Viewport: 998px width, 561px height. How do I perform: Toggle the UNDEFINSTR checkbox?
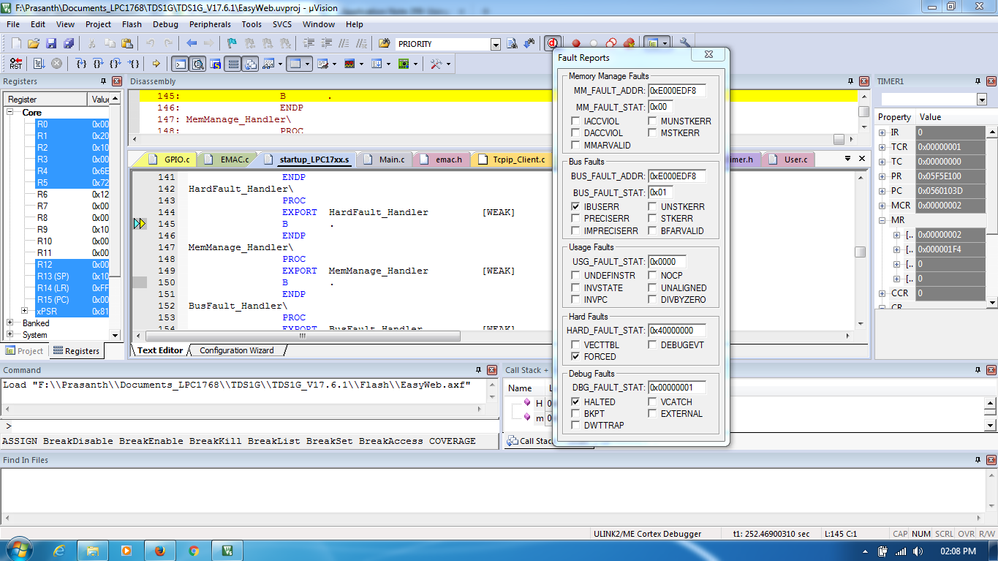pyautogui.click(x=575, y=275)
